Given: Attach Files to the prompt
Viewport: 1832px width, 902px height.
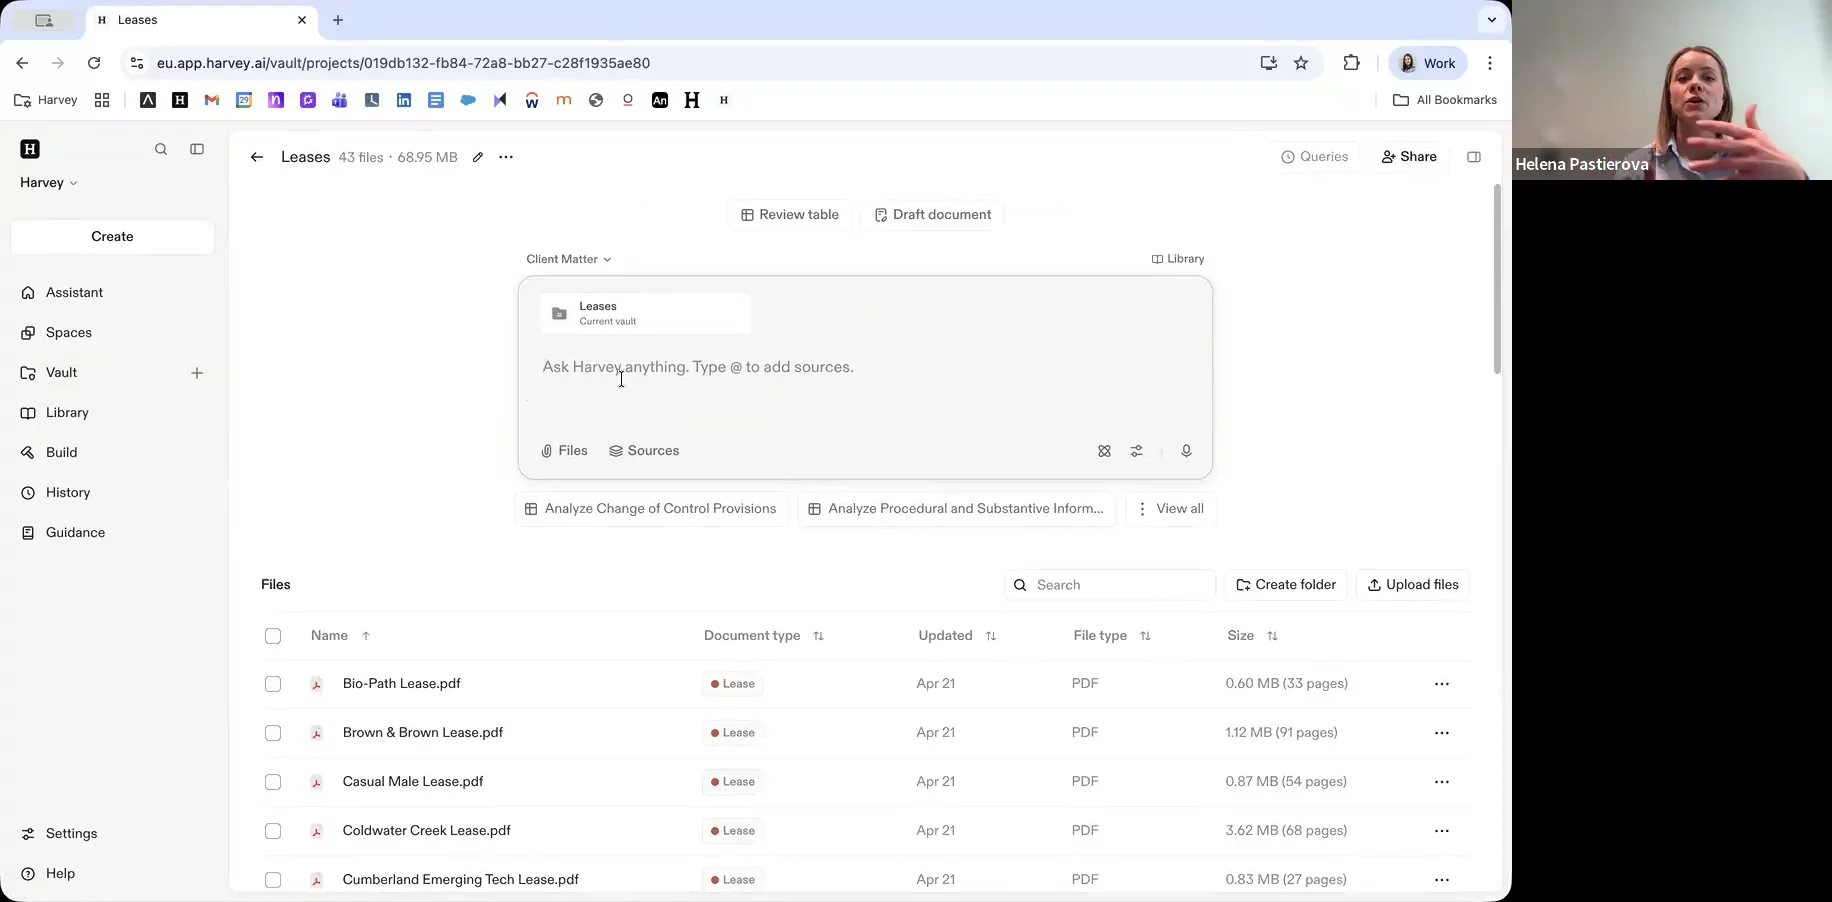Looking at the screenshot, I should 564,451.
